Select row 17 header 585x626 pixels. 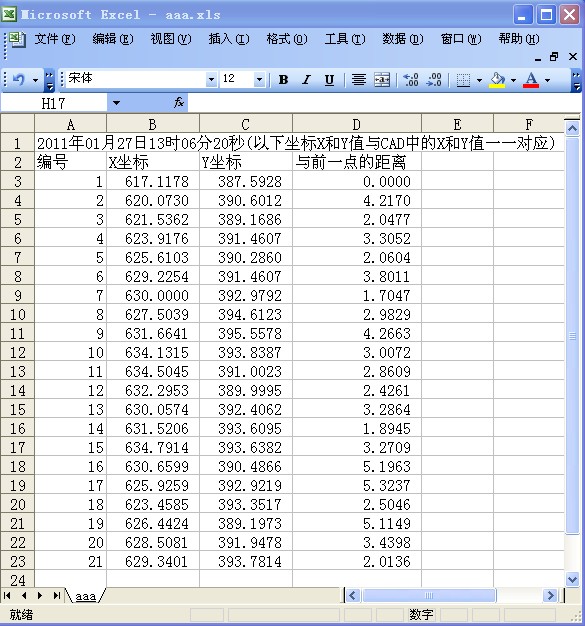tap(18, 448)
